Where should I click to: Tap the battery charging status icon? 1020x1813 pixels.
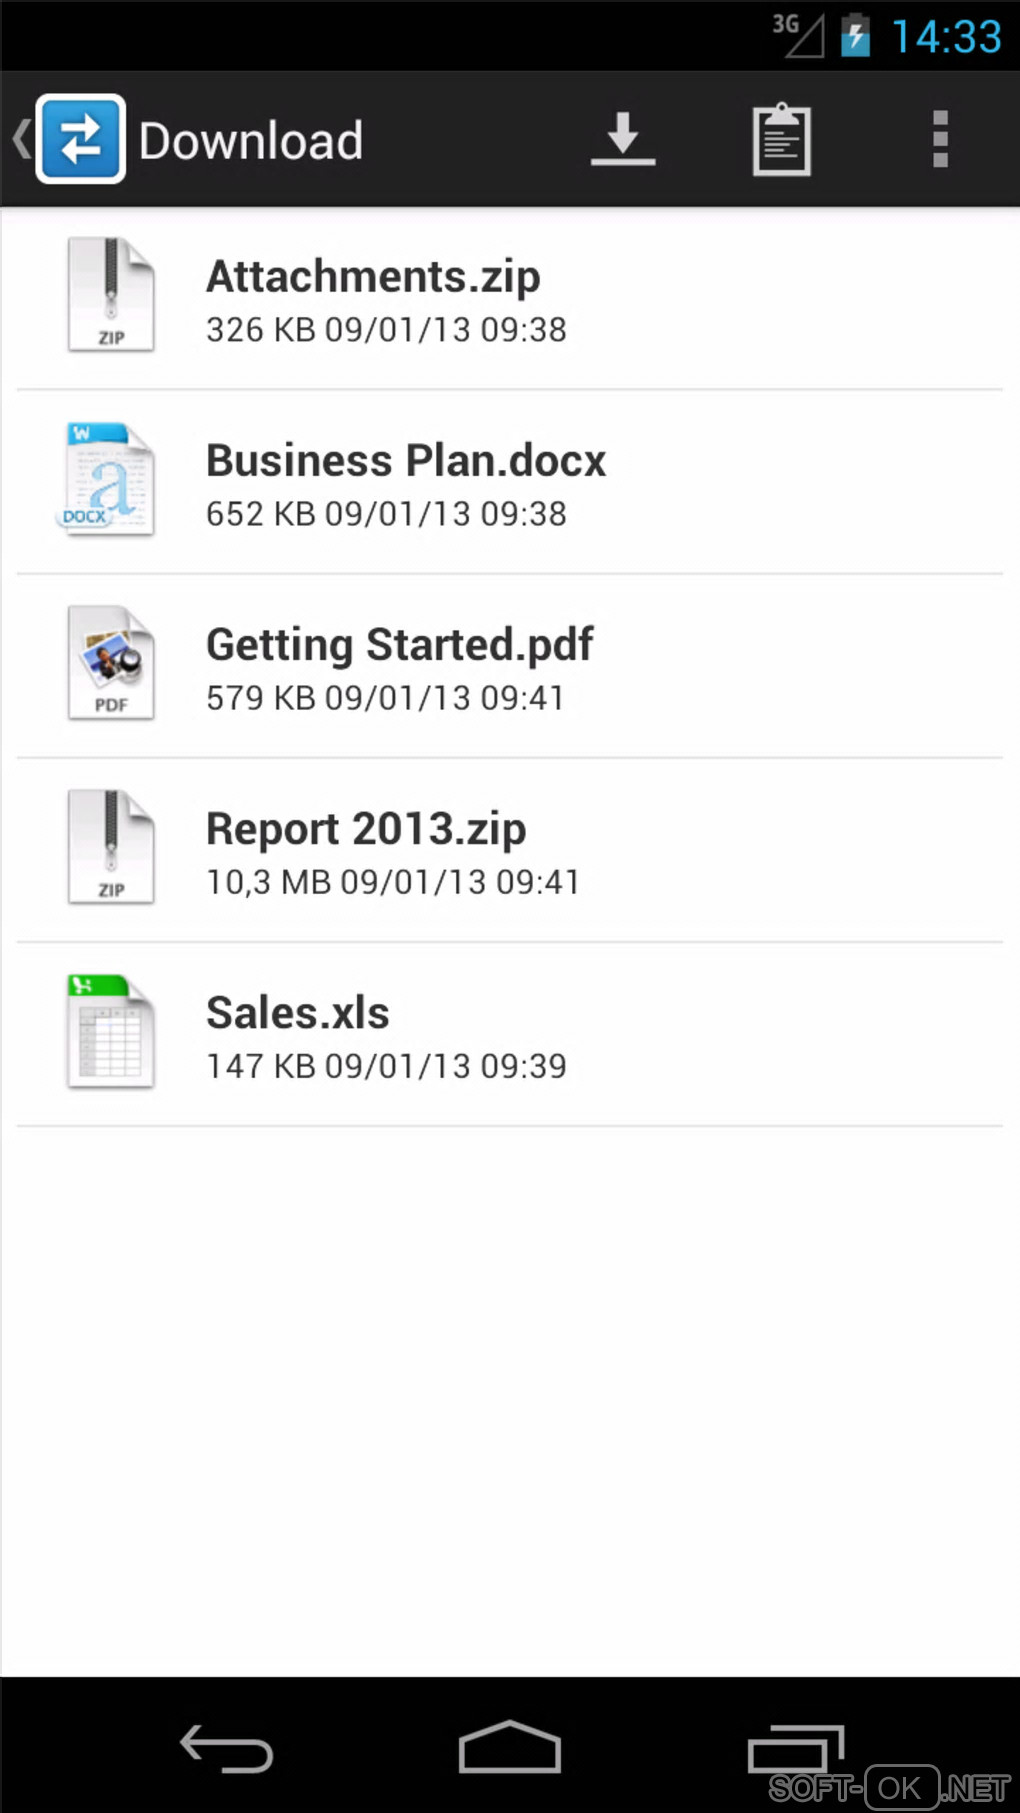point(855,36)
